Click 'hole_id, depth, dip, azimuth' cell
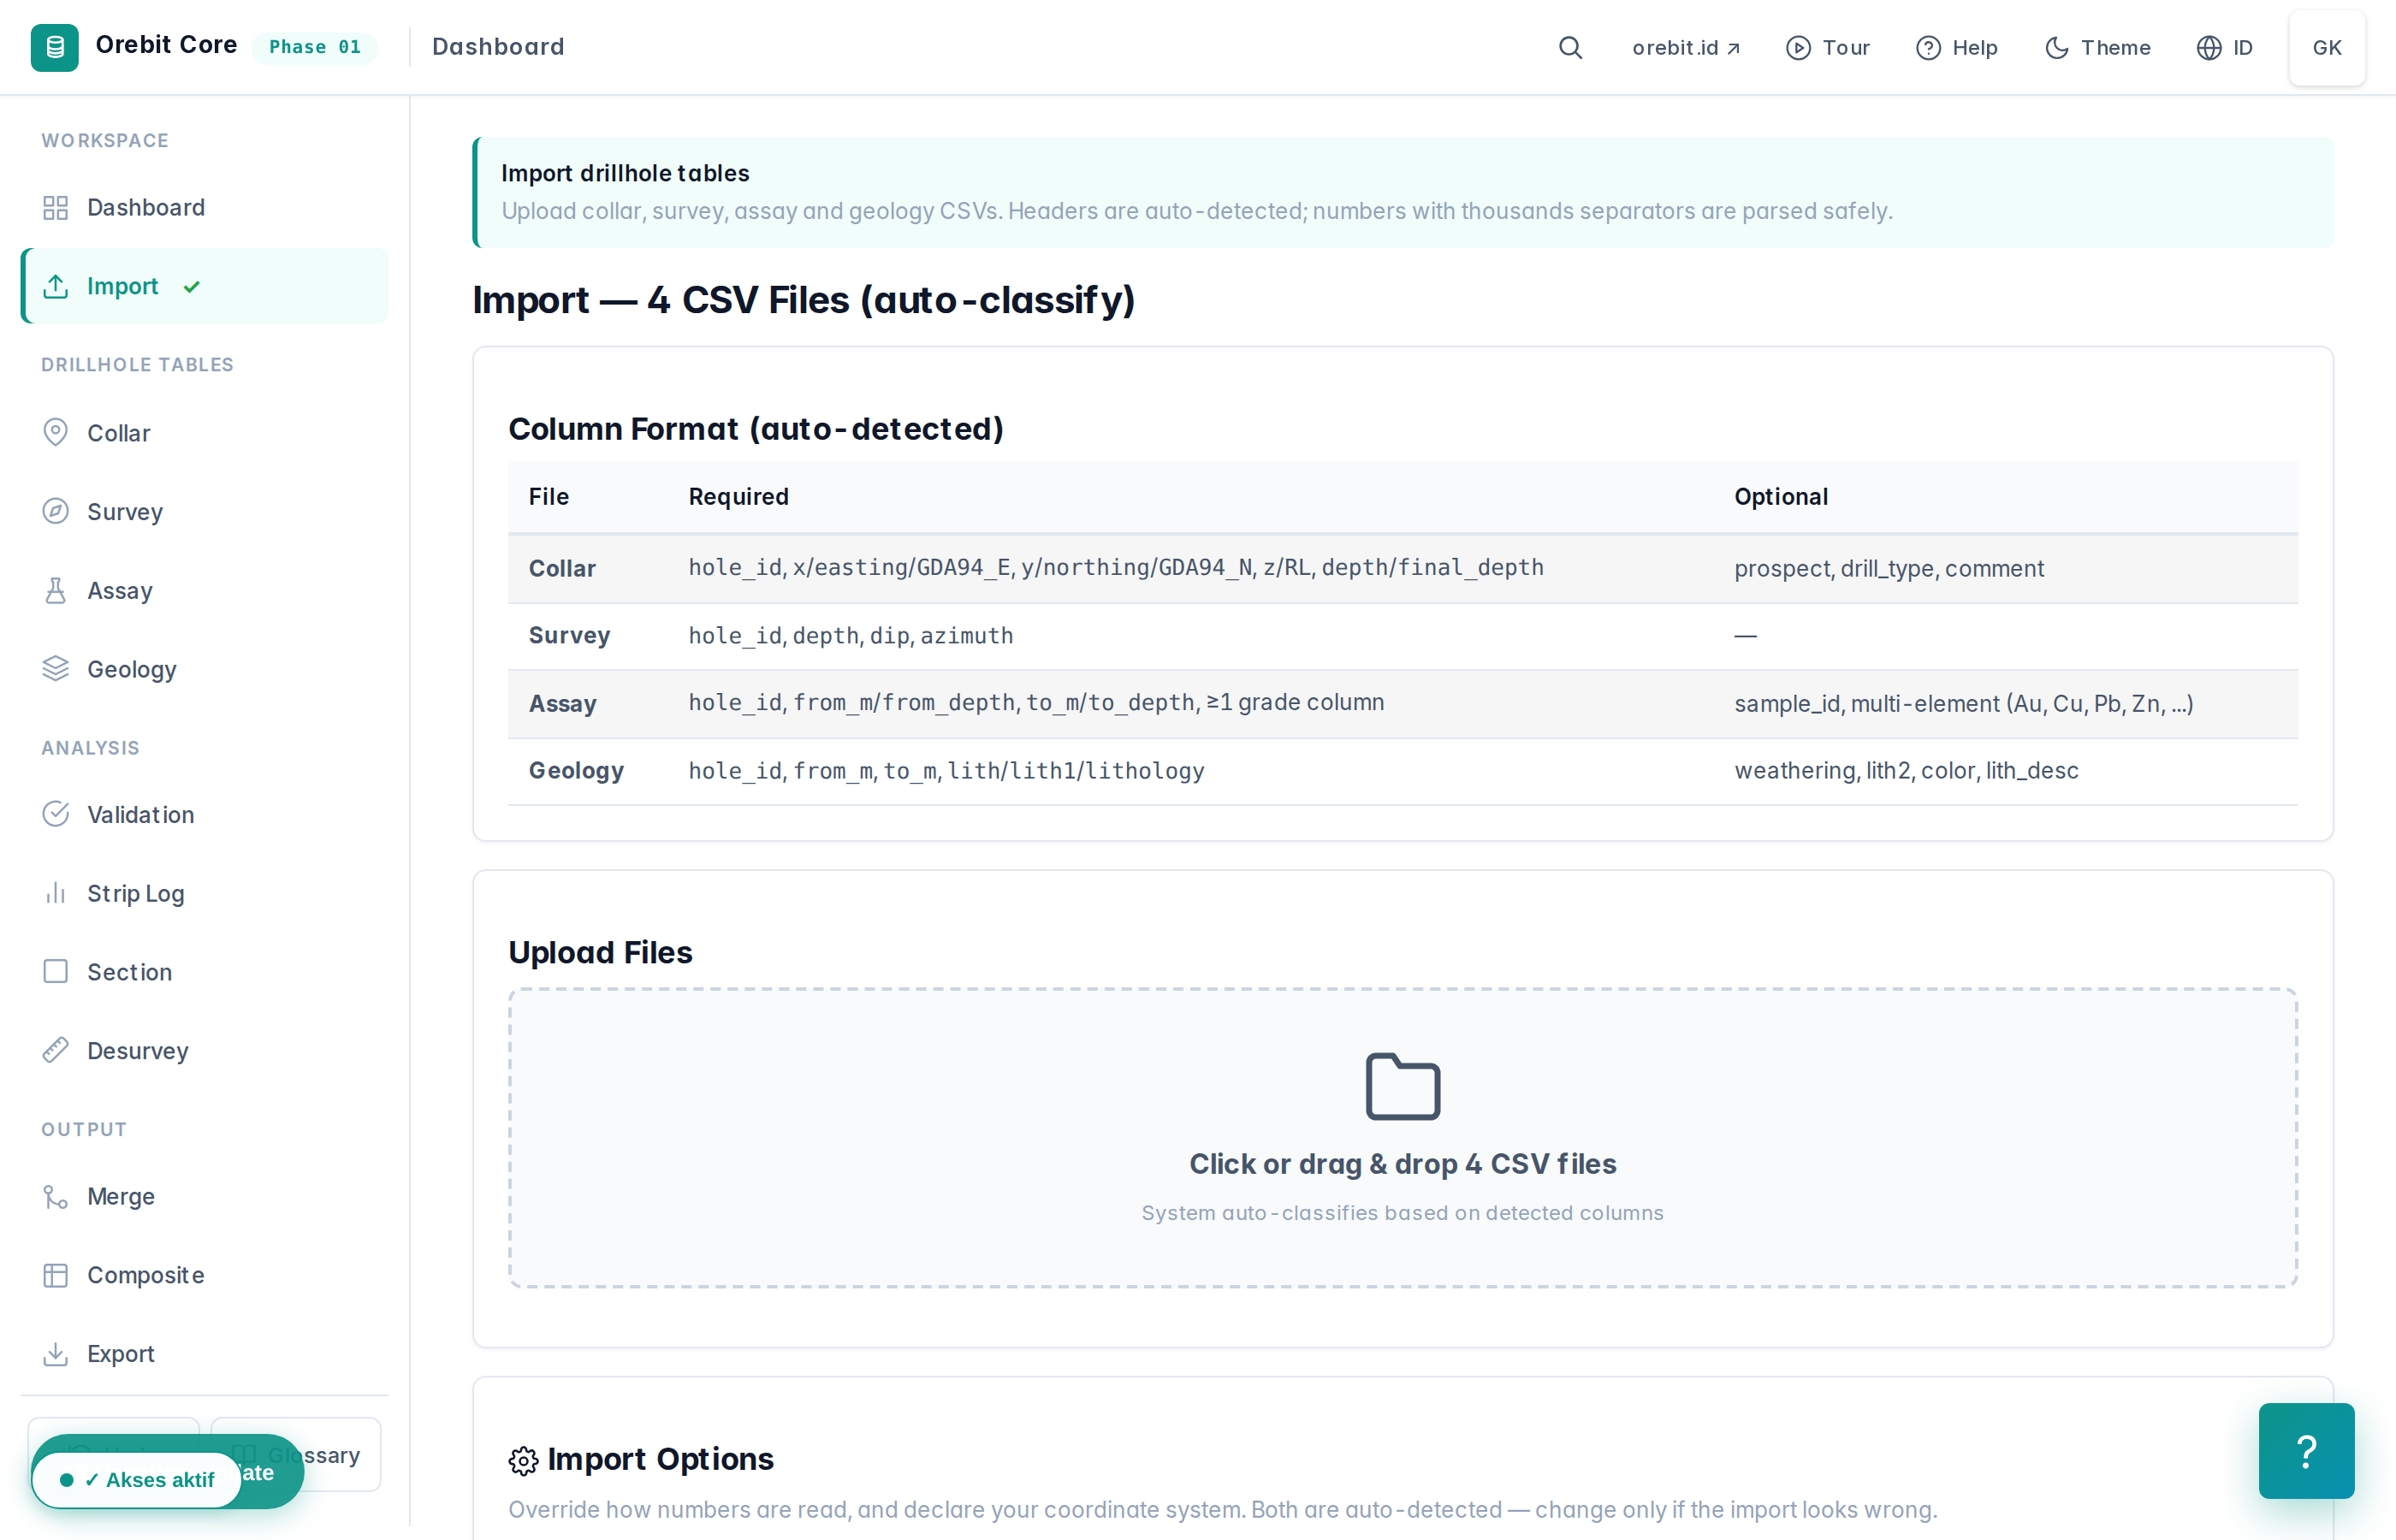The height and width of the screenshot is (1540, 2396). 851,635
